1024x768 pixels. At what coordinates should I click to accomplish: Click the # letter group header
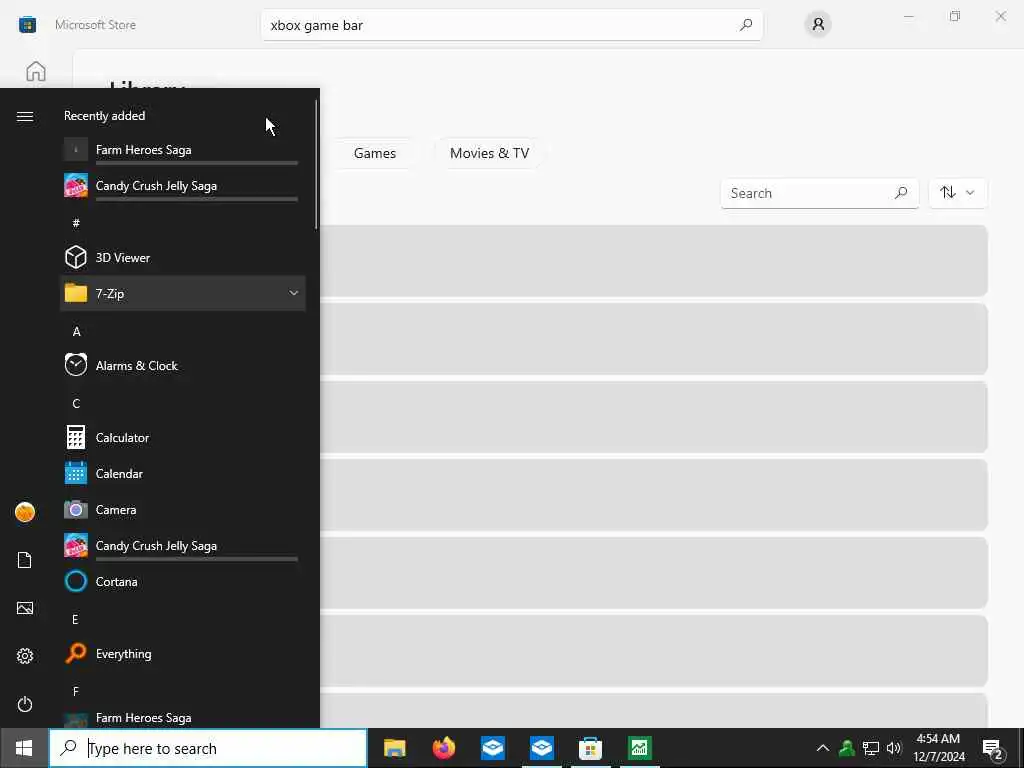click(76, 223)
